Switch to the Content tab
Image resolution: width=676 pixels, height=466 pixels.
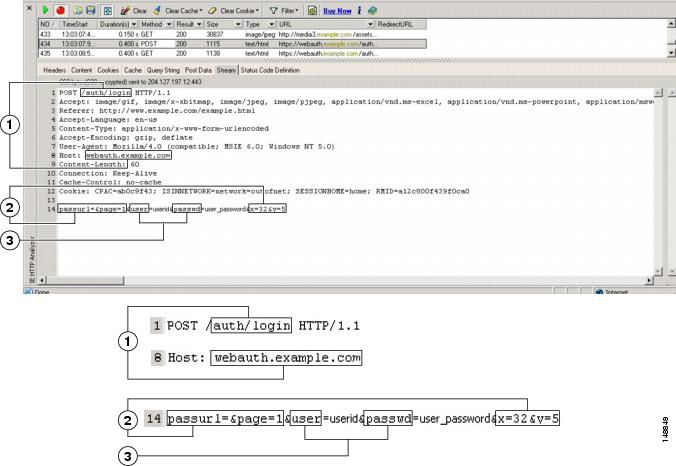81,70
